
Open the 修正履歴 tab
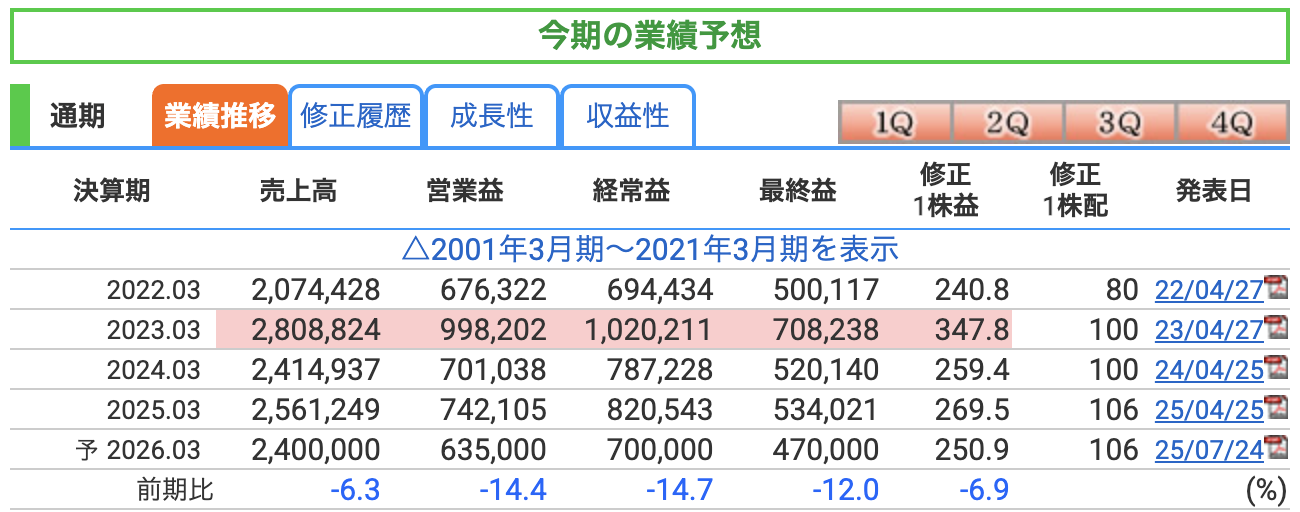coord(356,116)
